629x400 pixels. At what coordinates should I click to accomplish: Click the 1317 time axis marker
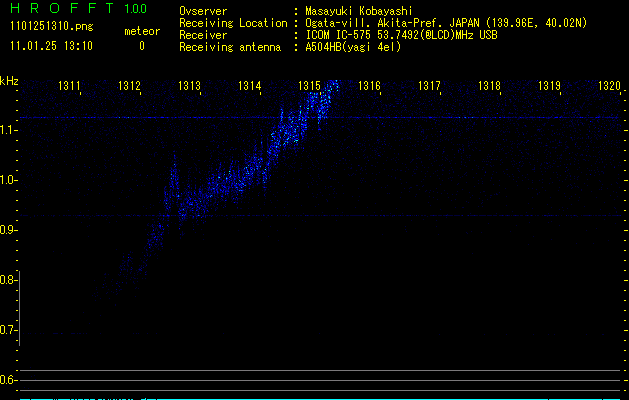(429, 86)
